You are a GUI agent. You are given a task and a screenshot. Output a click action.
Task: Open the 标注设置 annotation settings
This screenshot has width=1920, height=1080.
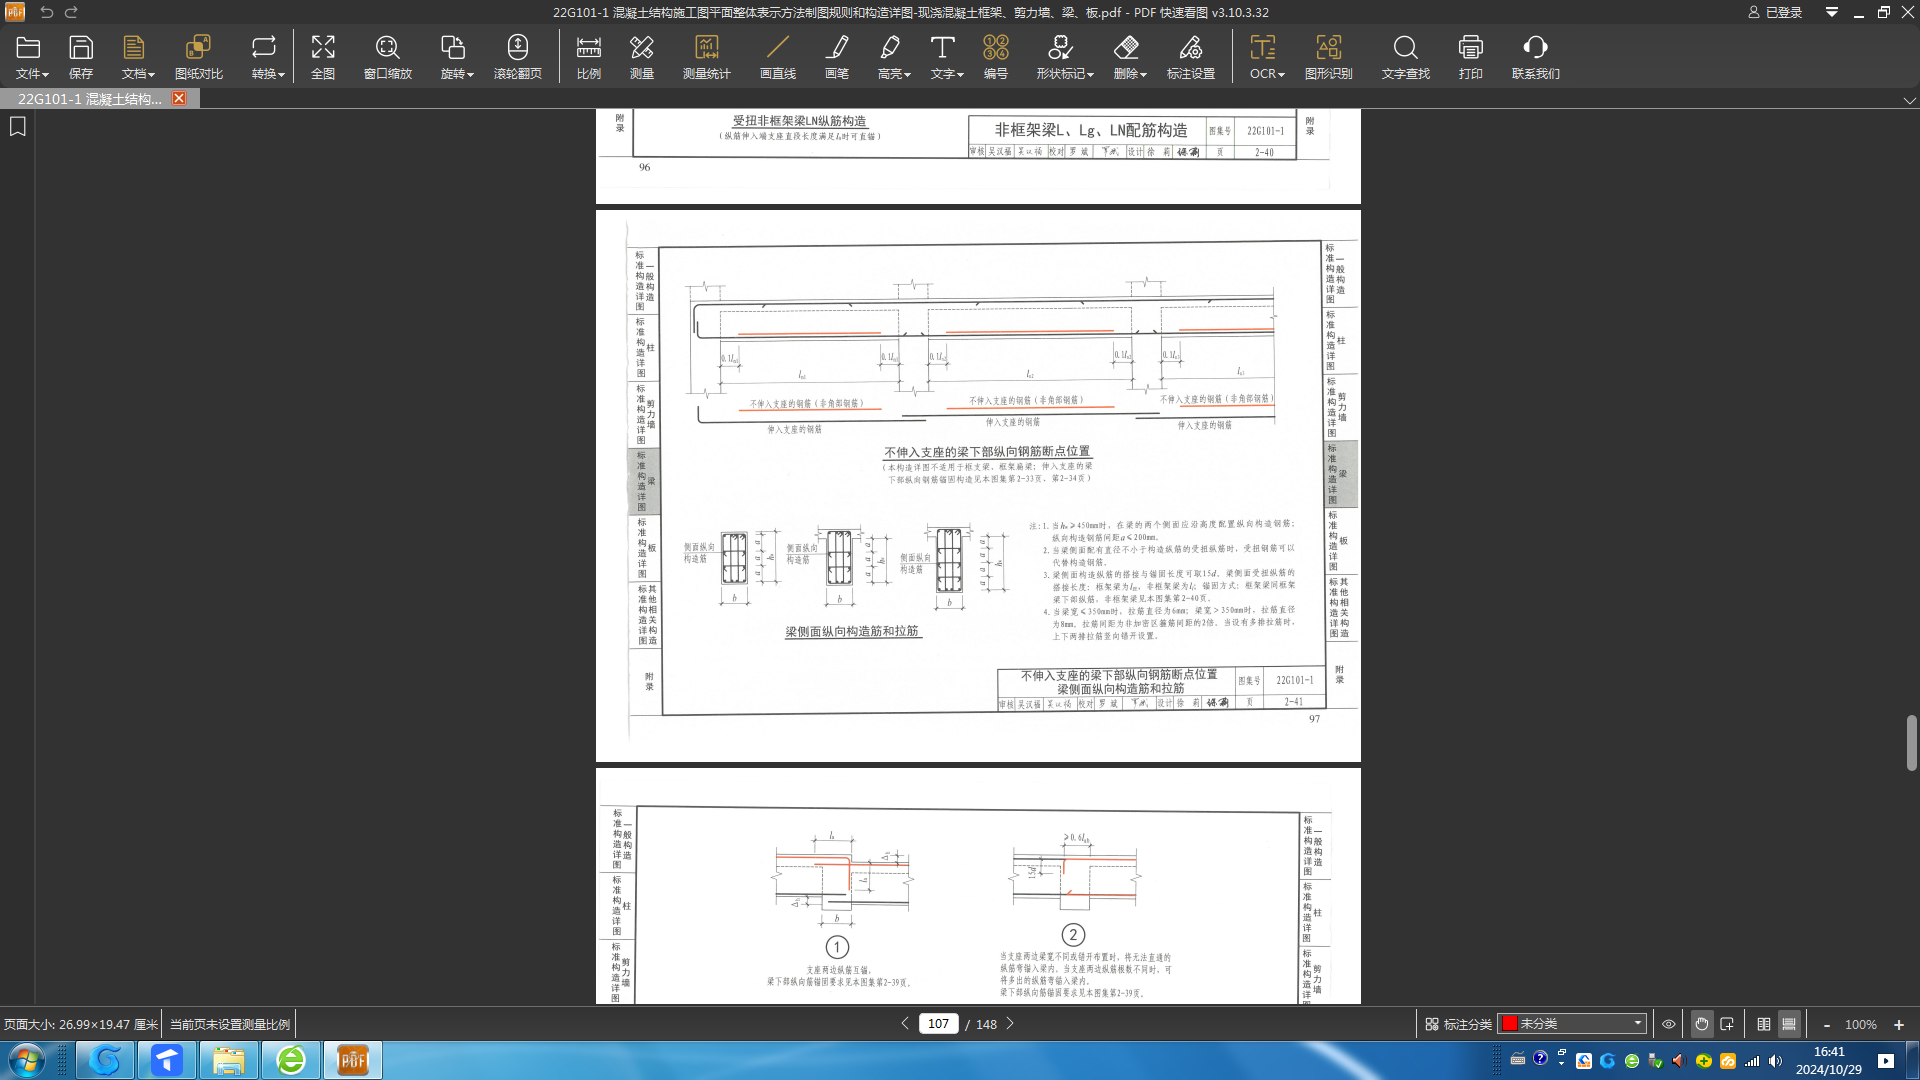click(x=1190, y=56)
